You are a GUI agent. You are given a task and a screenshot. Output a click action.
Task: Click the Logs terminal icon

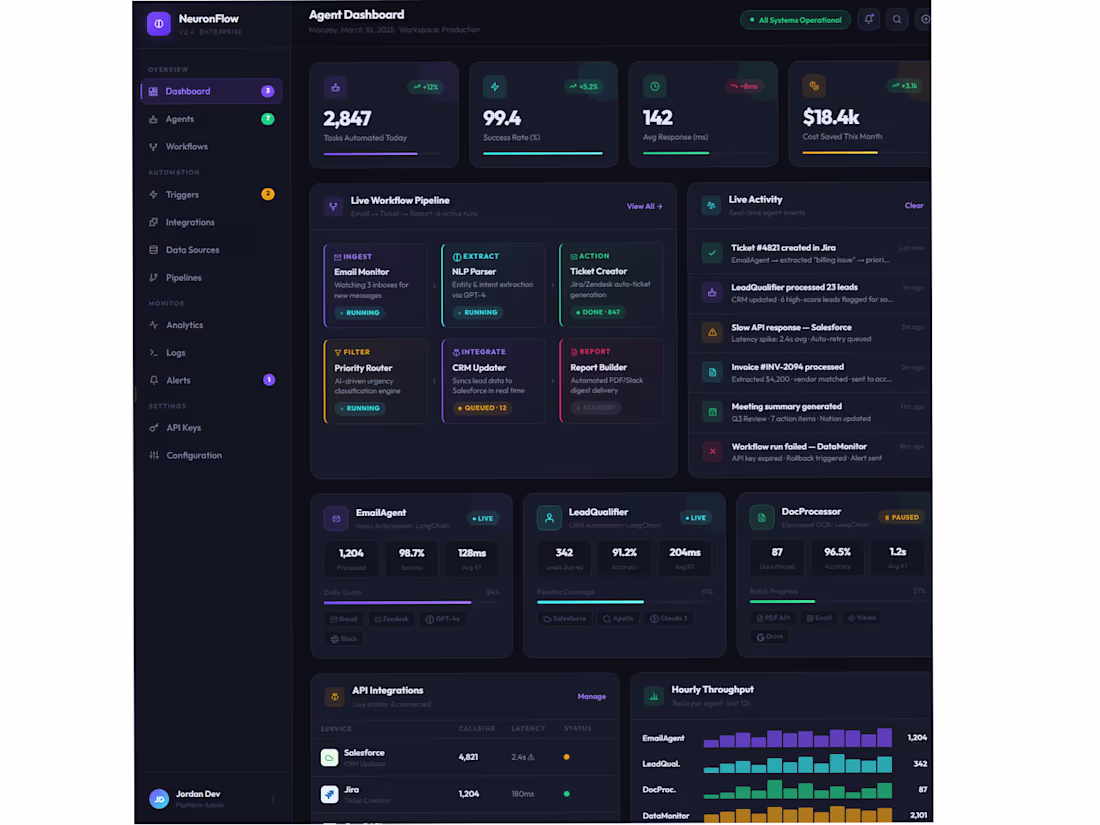click(x=154, y=353)
